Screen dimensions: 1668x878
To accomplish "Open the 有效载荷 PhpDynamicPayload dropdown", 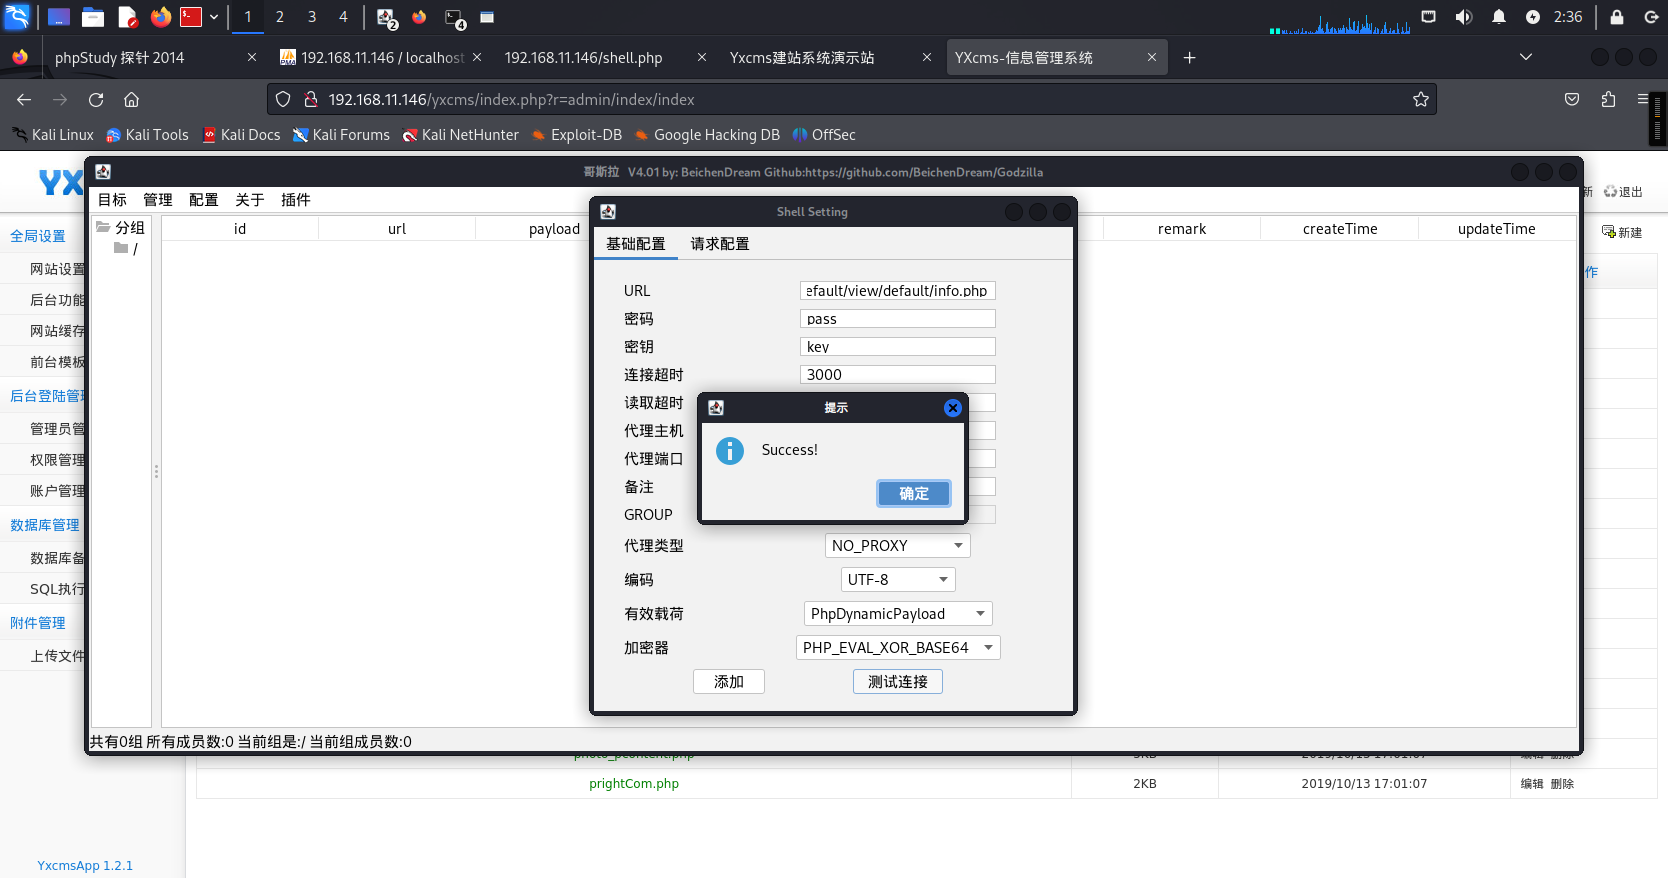I will 898,614.
